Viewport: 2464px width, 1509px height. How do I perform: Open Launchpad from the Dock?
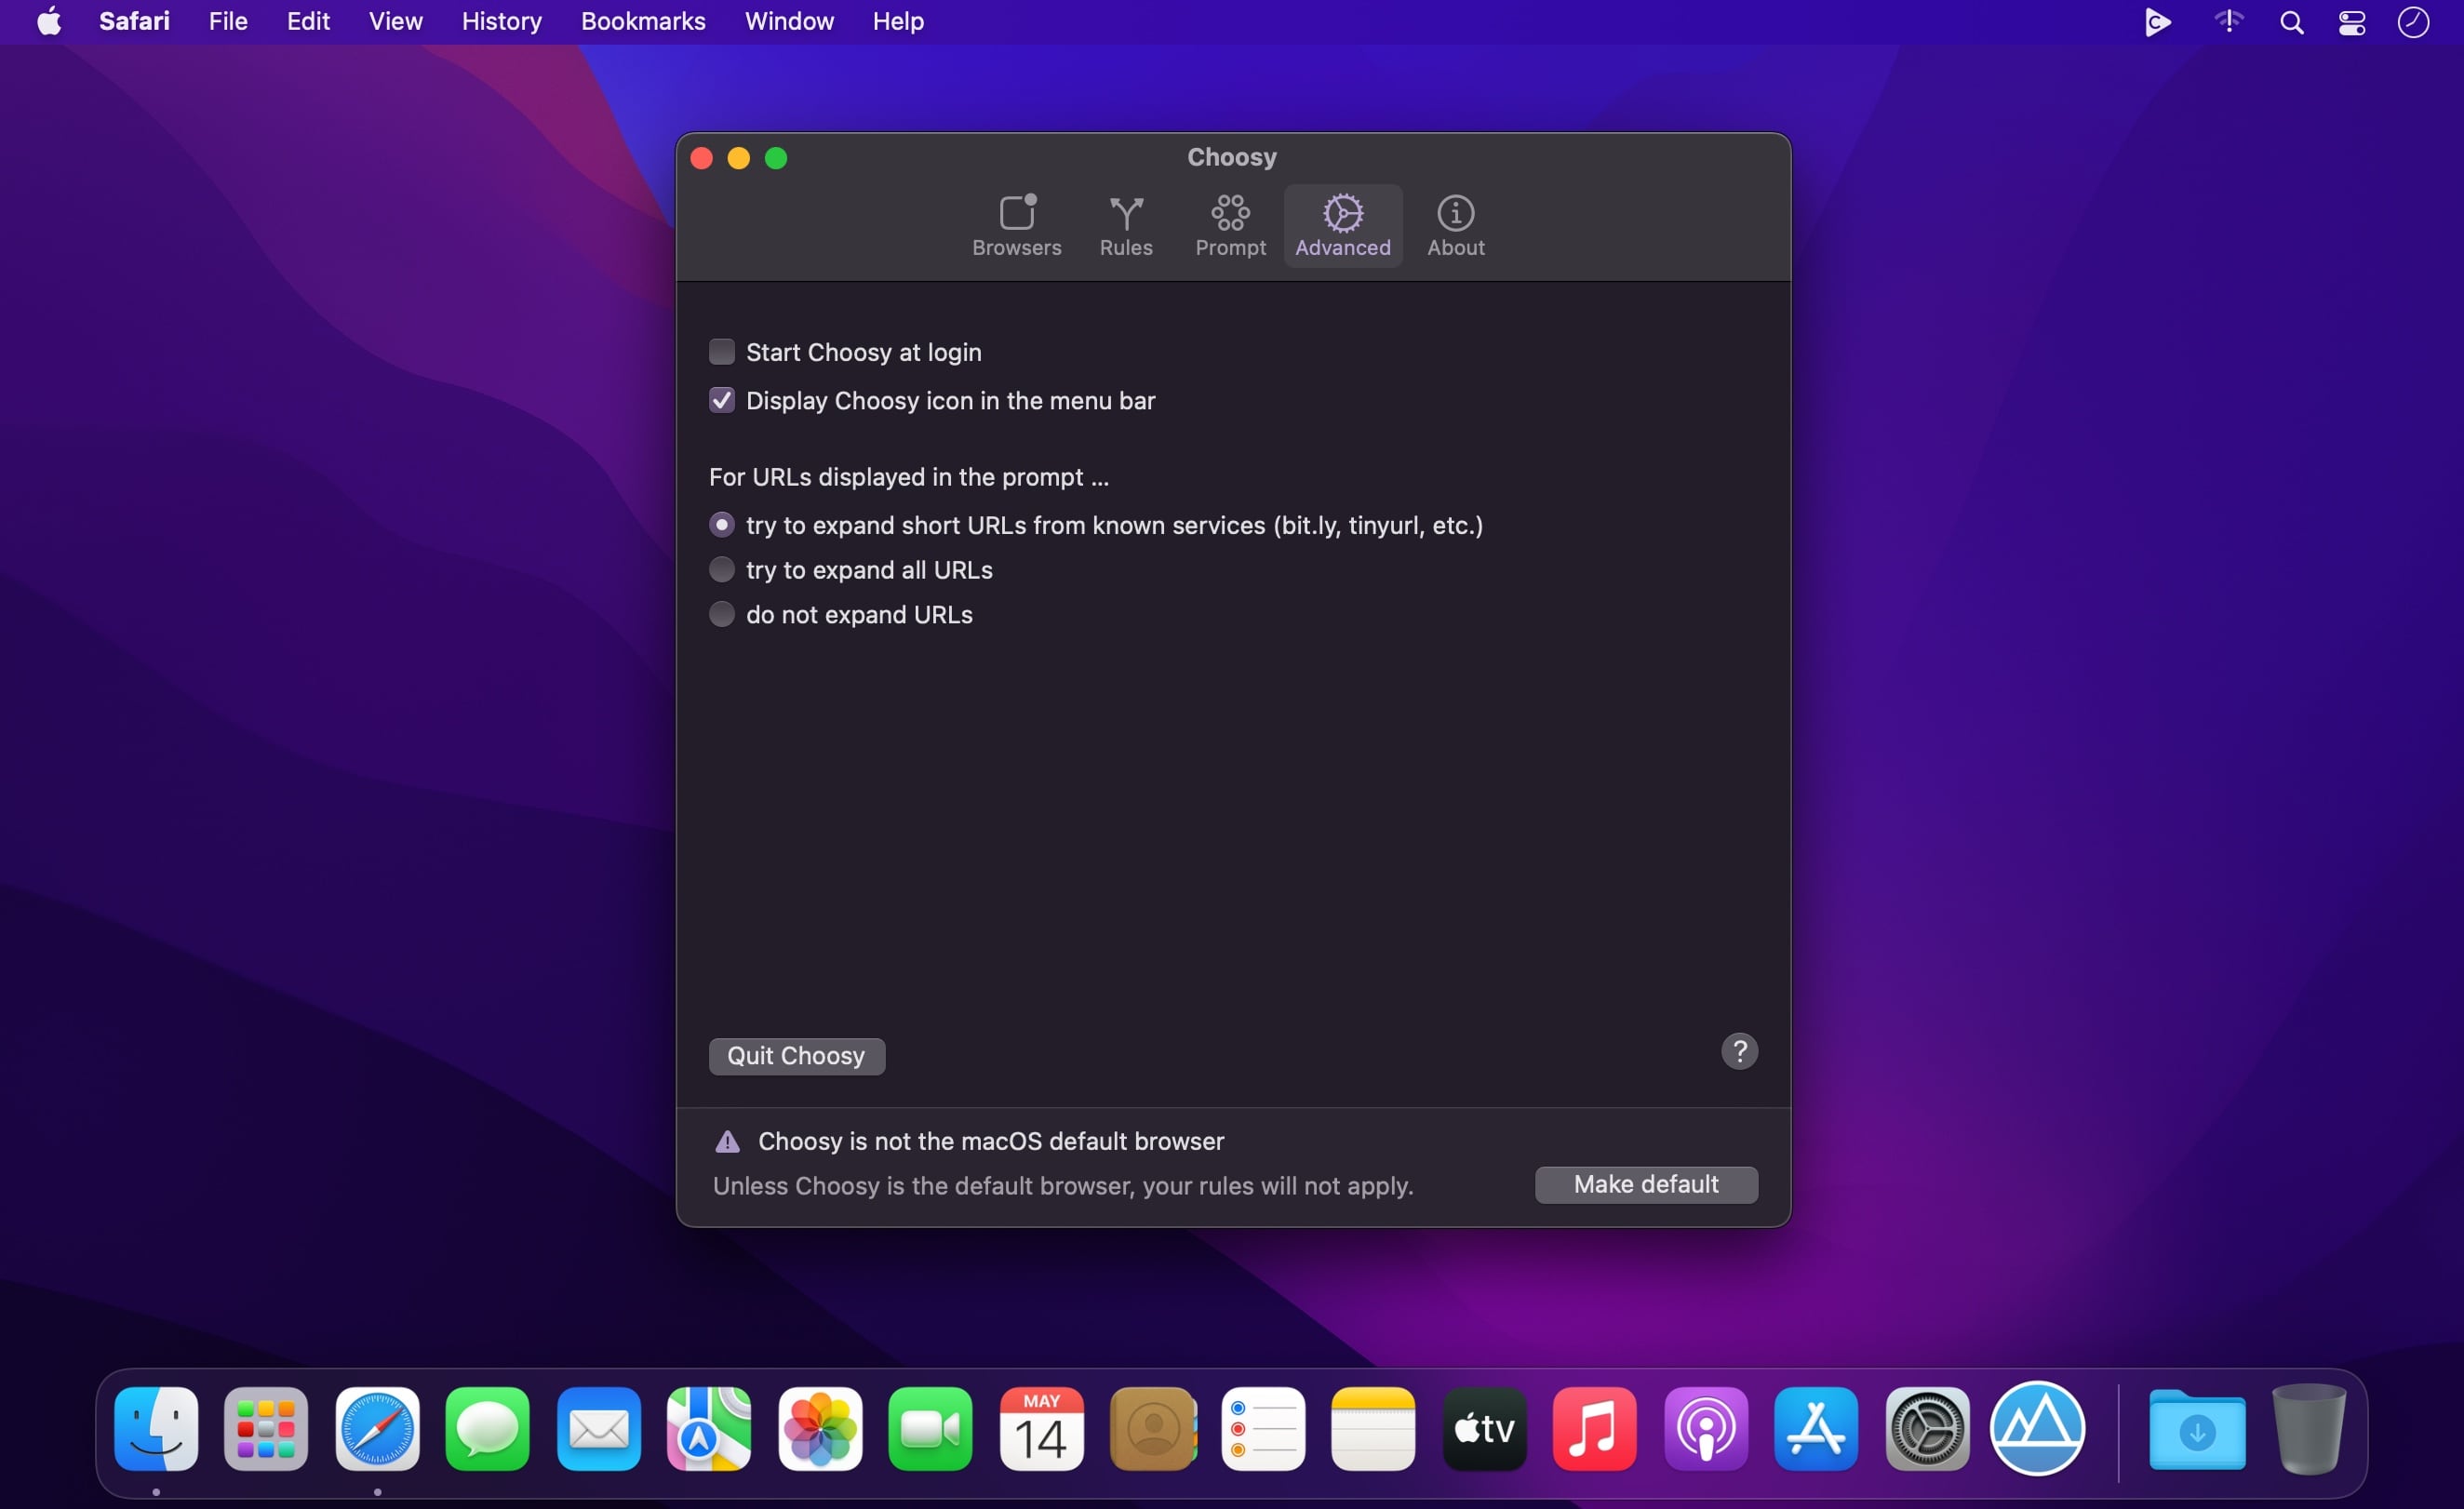[x=266, y=1428]
